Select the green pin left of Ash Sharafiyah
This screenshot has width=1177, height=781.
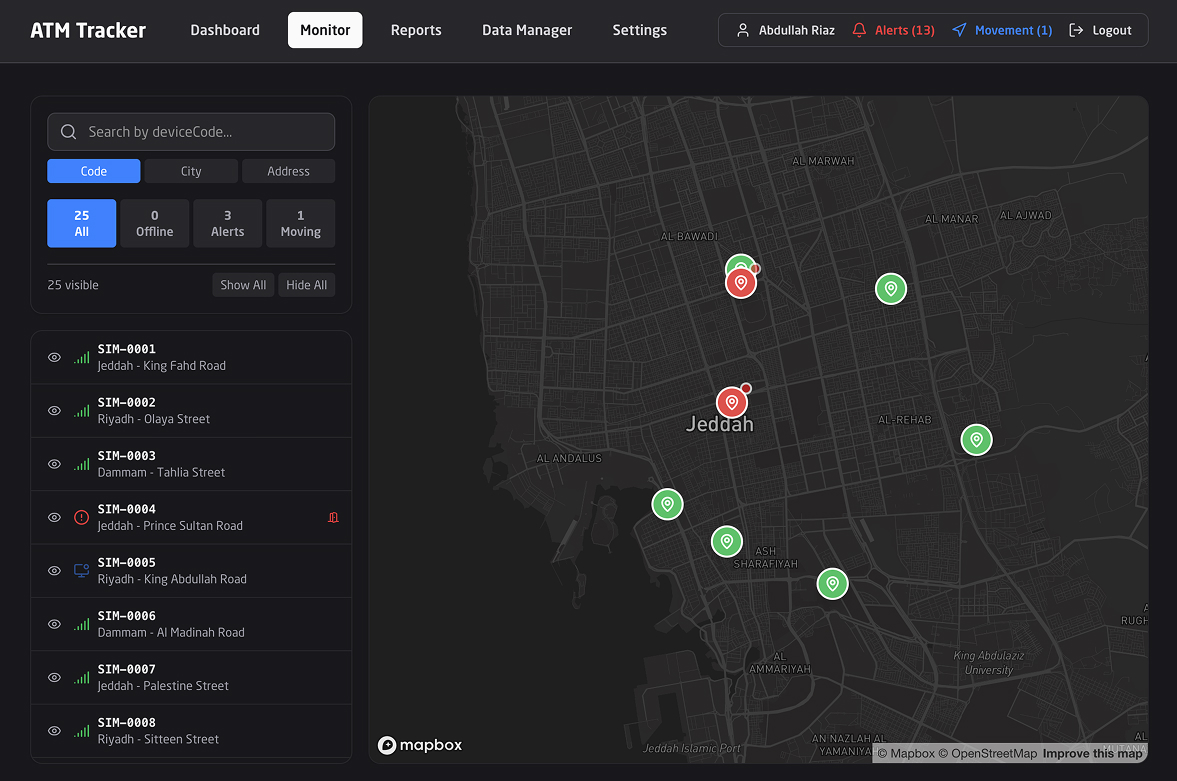727,541
